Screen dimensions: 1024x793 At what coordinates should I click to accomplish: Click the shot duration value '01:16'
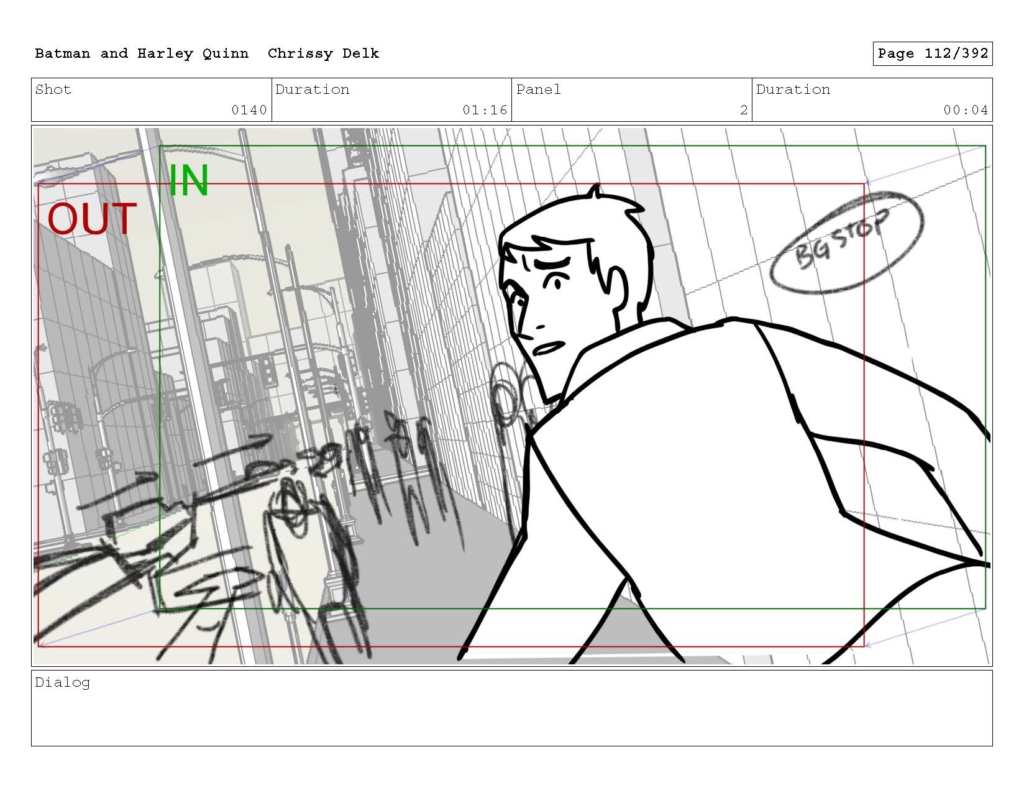coord(485,110)
